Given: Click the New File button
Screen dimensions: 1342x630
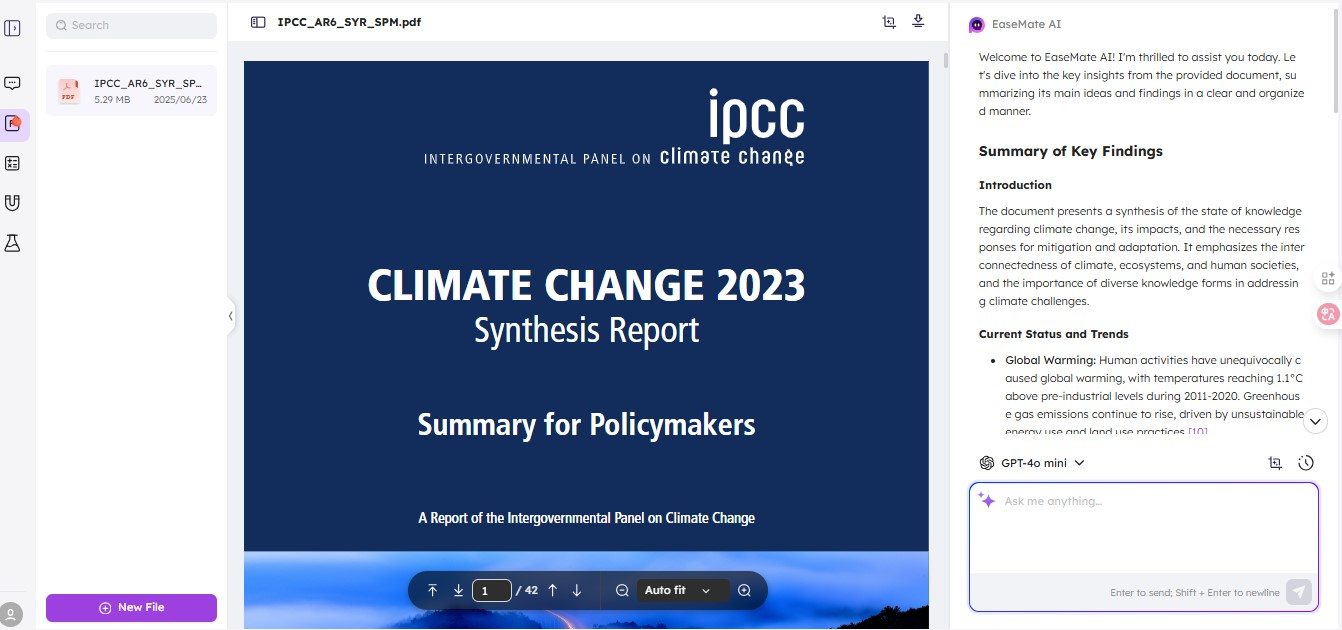Looking at the screenshot, I should 131,608.
